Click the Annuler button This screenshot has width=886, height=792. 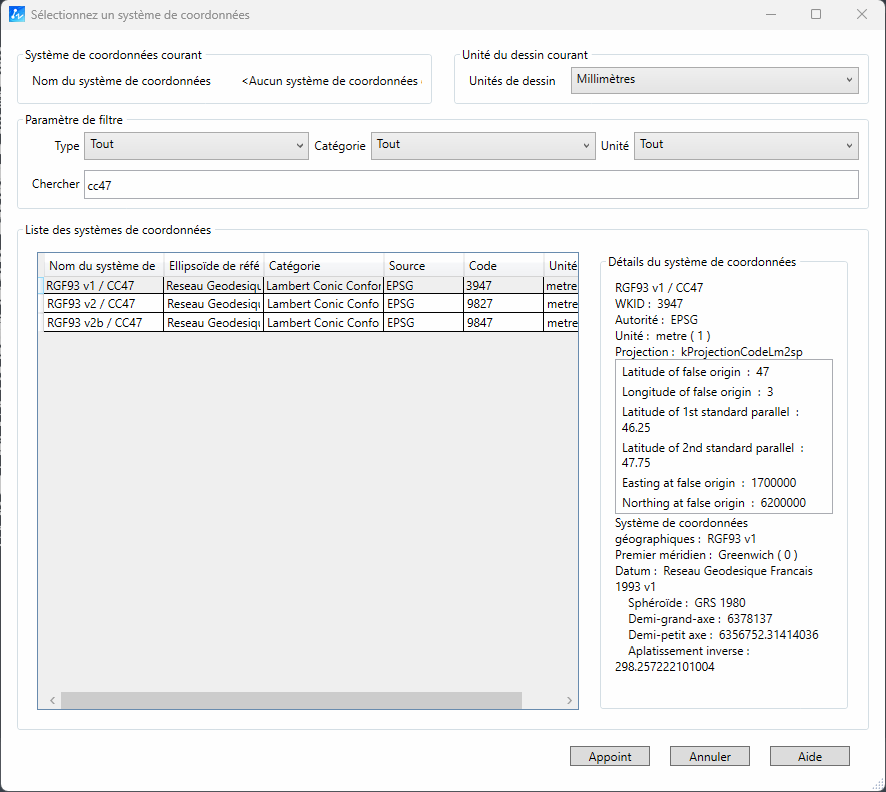(x=710, y=757)
